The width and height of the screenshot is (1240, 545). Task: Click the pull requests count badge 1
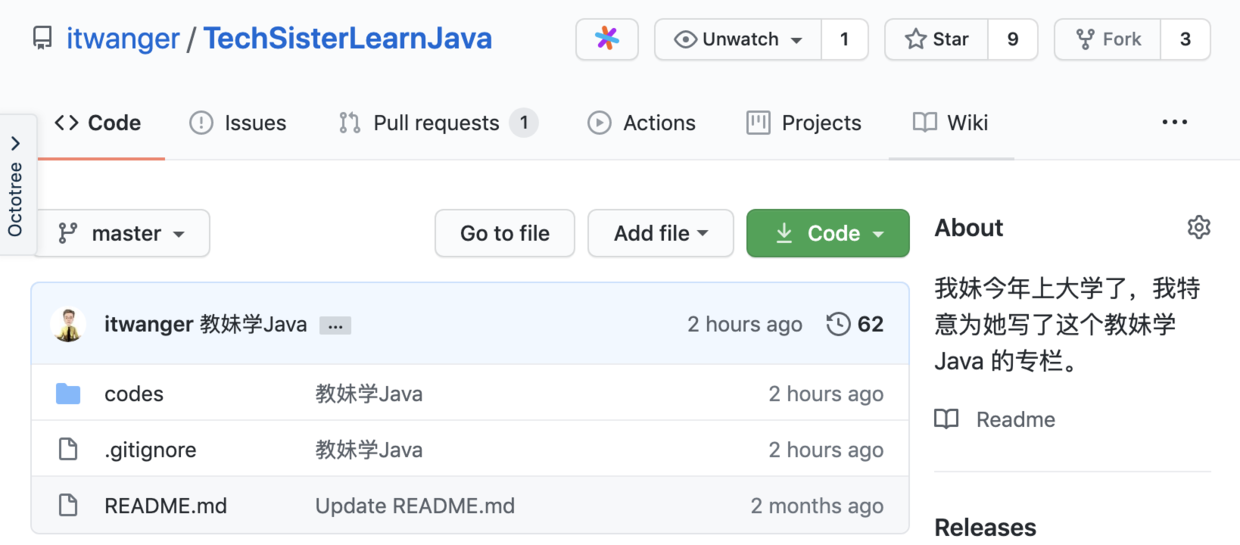[x=523, y=123]
